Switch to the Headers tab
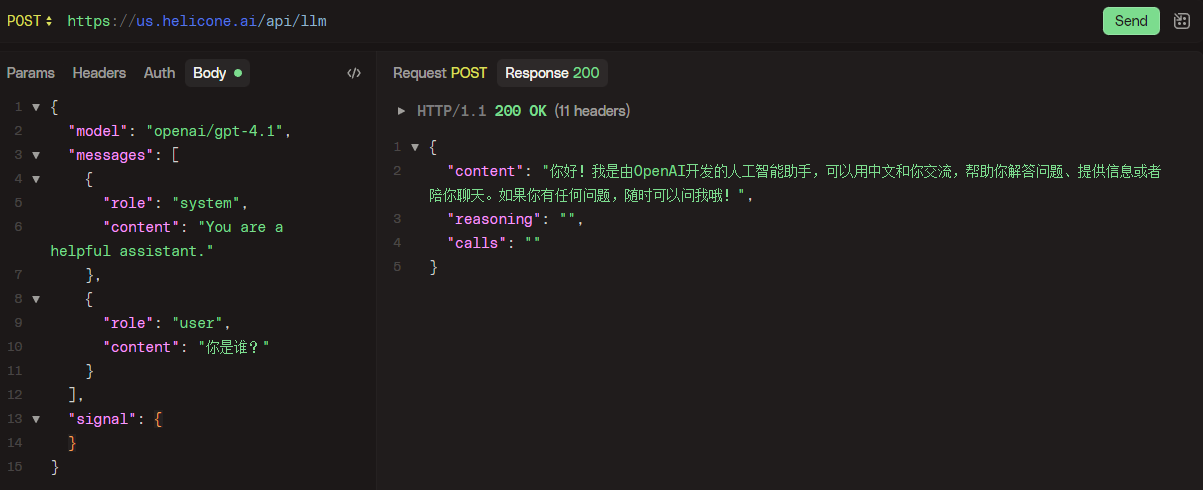 coord(99,73)
